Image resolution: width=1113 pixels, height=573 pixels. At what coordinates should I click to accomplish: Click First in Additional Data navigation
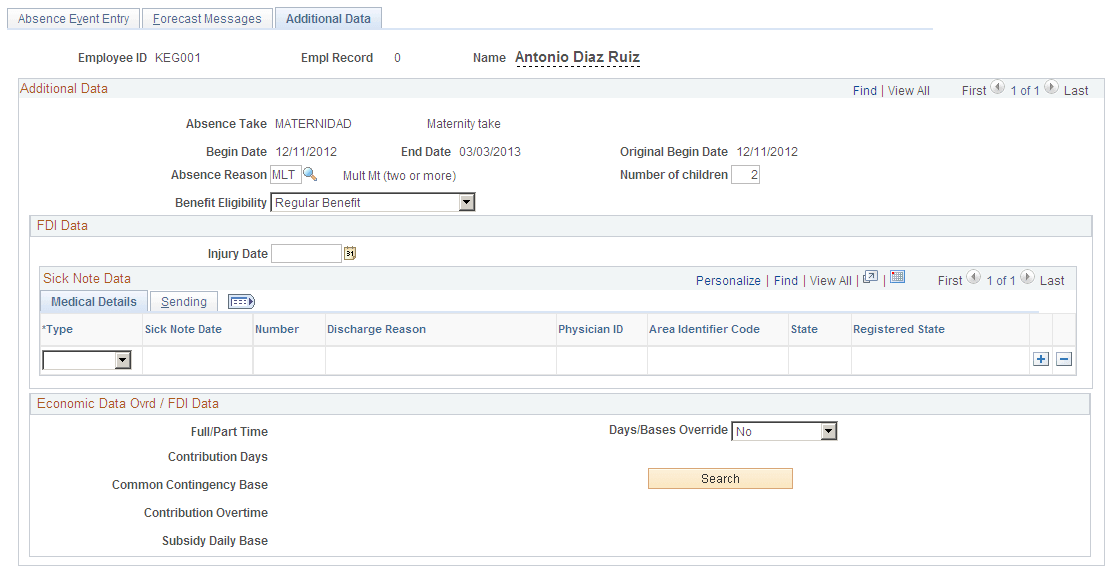(974, 91)
